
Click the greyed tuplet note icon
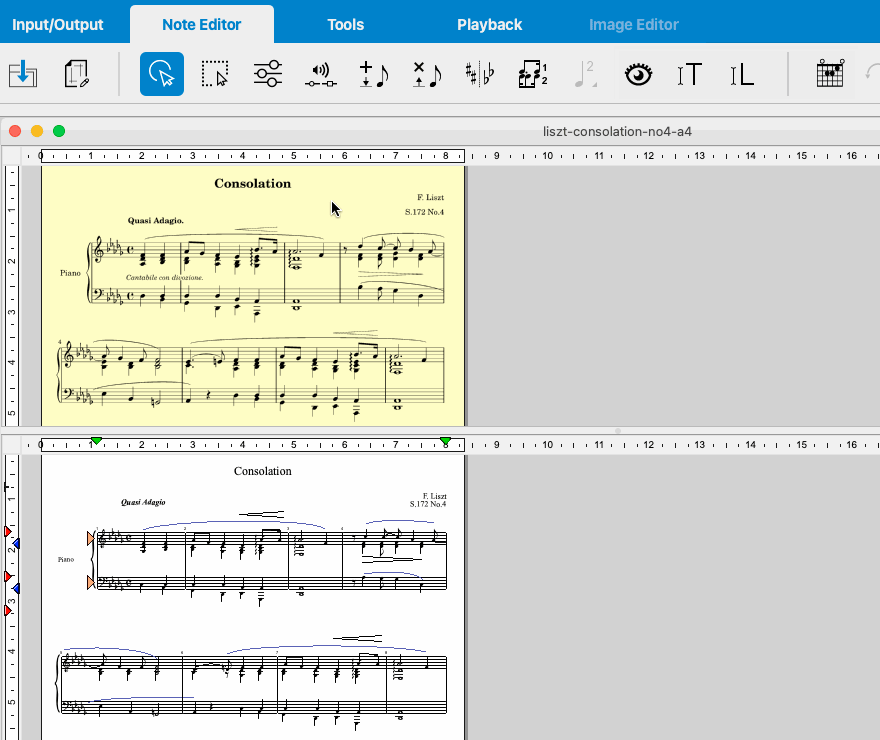point(585,74)
